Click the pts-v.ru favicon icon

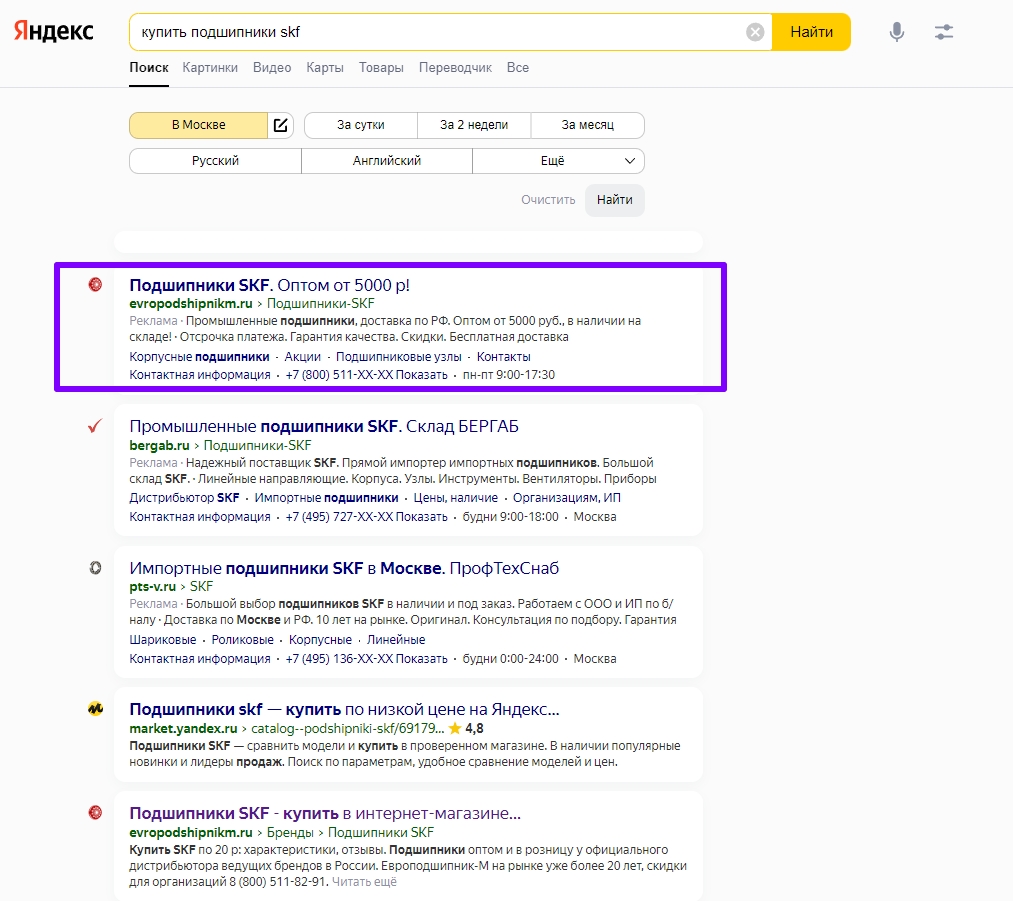click(x=95, y=568)
